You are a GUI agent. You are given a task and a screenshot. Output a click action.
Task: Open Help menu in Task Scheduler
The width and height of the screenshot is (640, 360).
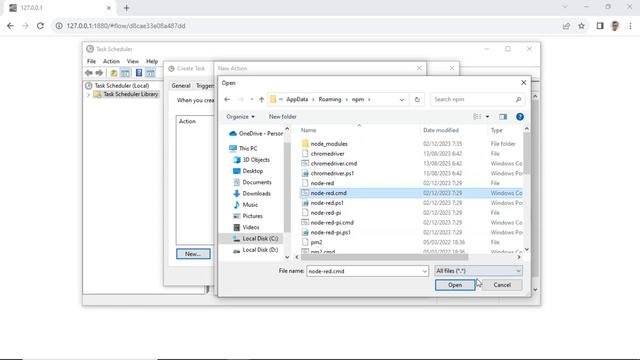tap(152, 61)
